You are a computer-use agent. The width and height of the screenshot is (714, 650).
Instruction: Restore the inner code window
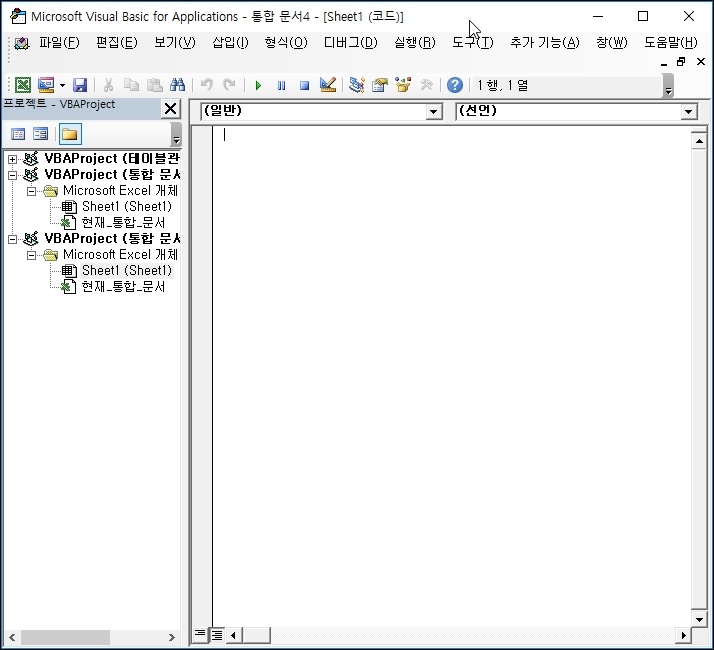681,61
